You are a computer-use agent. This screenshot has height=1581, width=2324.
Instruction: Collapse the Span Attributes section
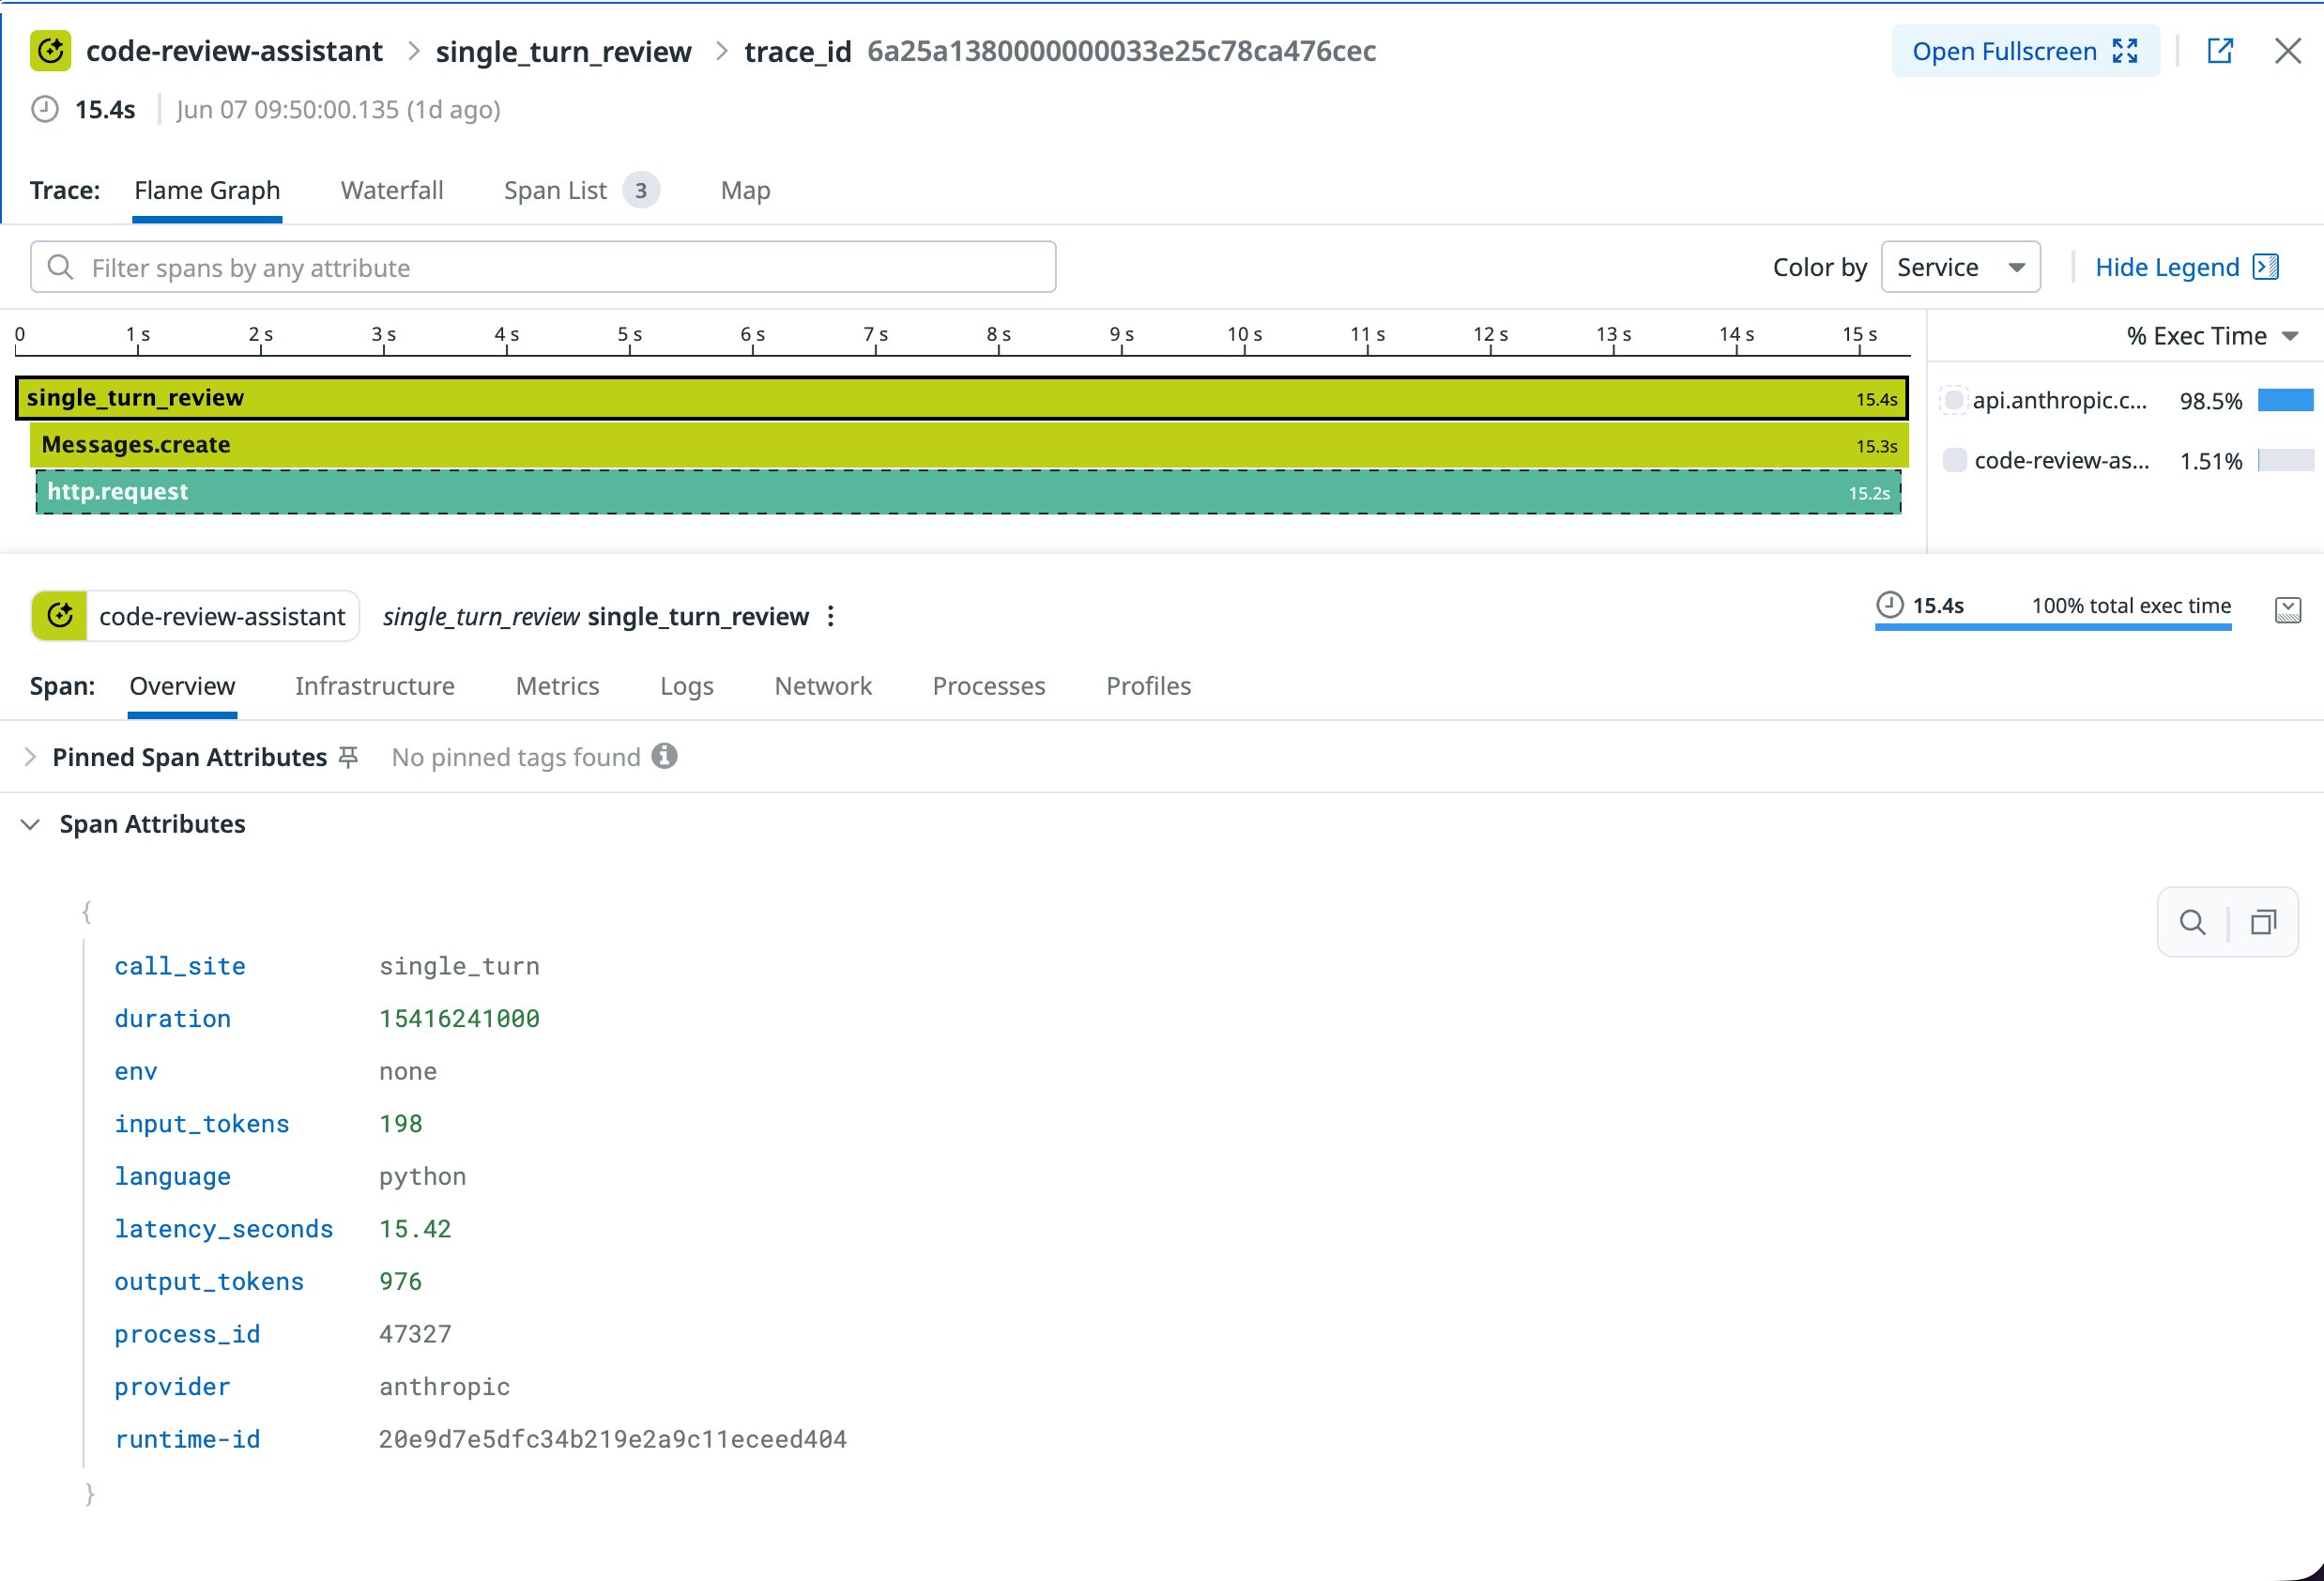pos(30,824)
